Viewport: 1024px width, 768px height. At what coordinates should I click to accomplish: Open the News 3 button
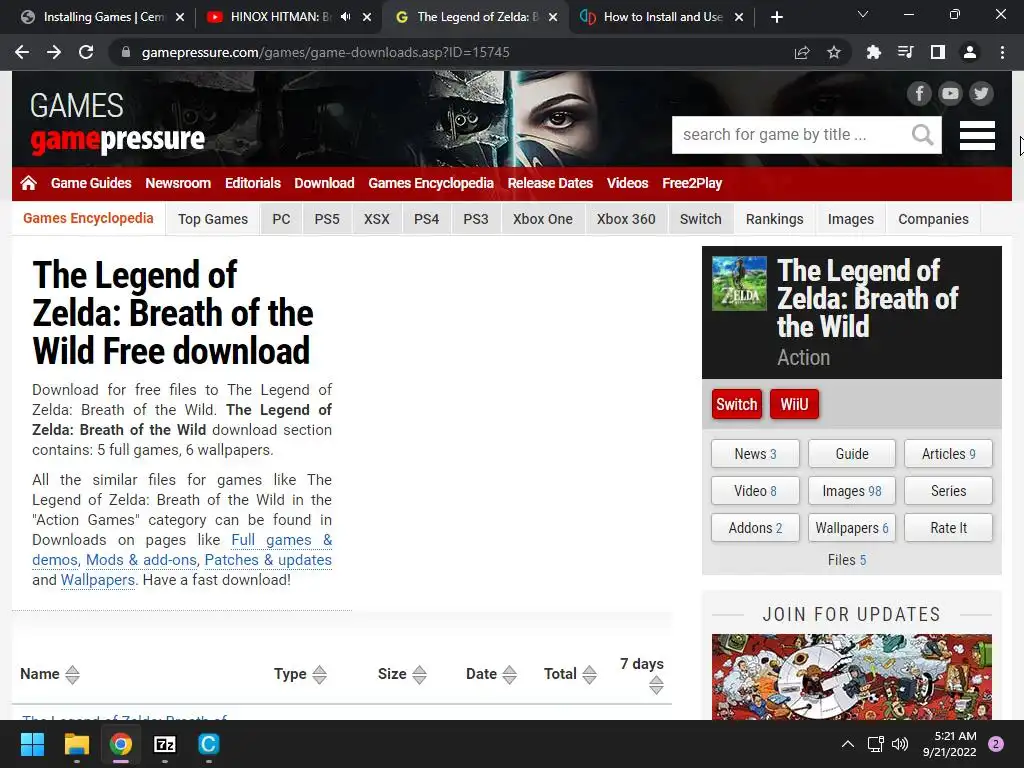click(x=755, y=454)
